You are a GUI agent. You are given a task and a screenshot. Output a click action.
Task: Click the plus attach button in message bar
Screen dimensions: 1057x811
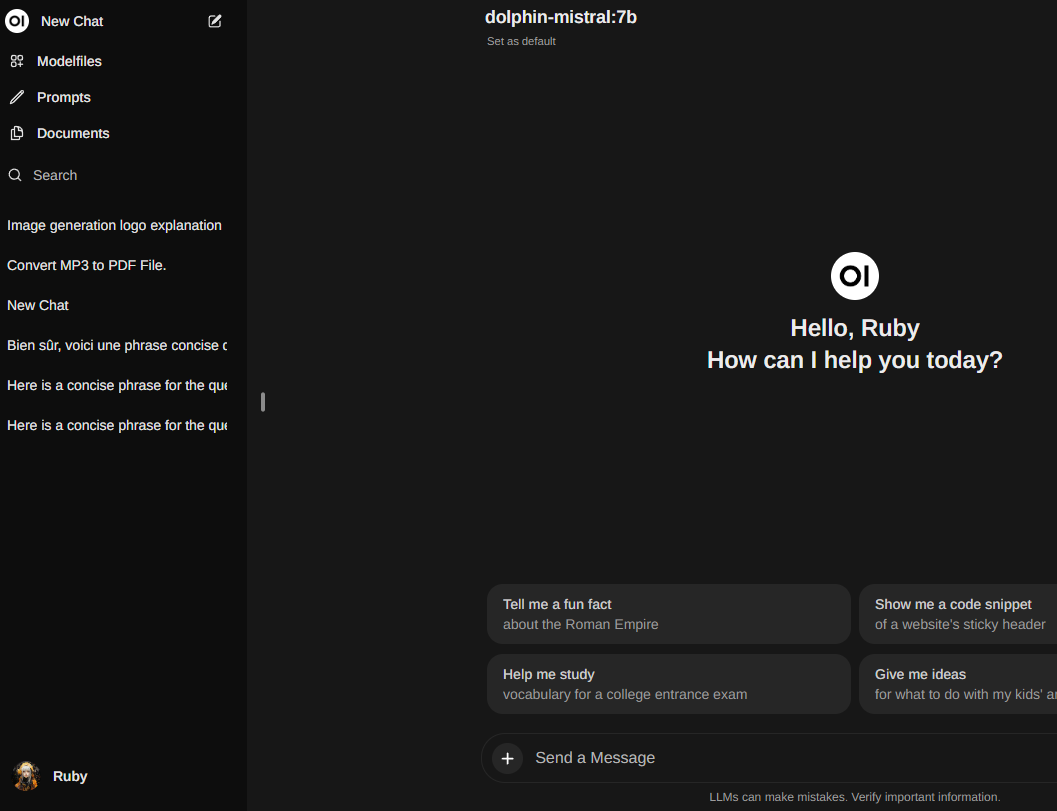(507, 758)
